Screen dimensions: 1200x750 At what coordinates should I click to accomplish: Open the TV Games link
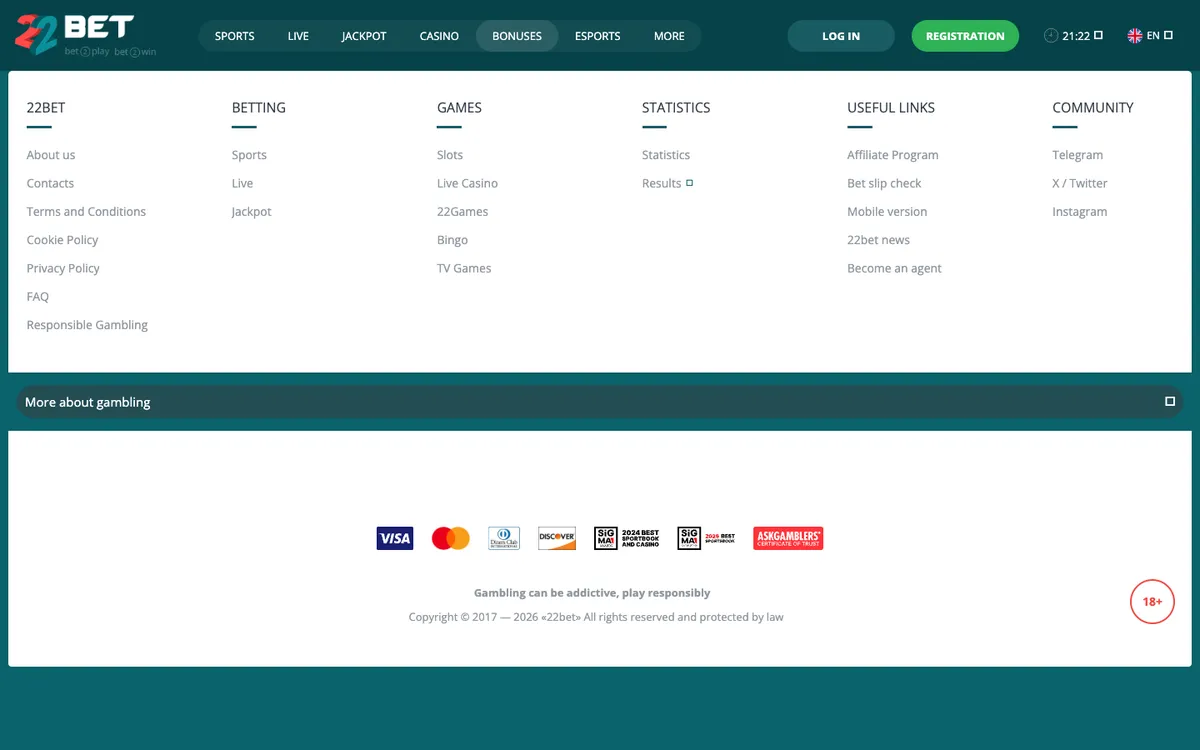click(x=464, y=268)
